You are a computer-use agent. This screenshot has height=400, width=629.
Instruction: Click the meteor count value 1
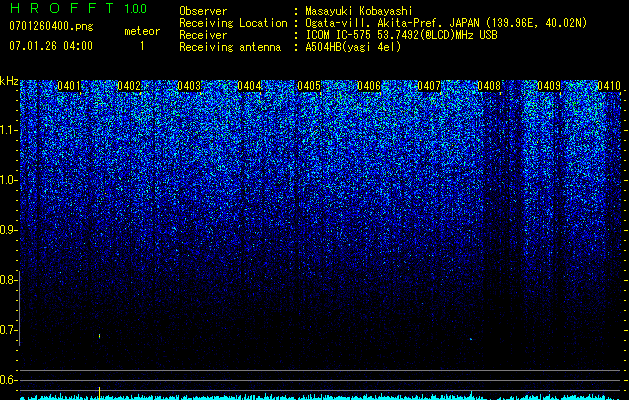[142, 46]
